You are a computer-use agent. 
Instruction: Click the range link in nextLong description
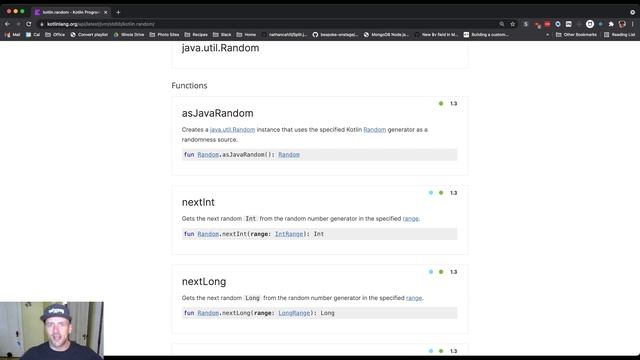click(414, 298)
